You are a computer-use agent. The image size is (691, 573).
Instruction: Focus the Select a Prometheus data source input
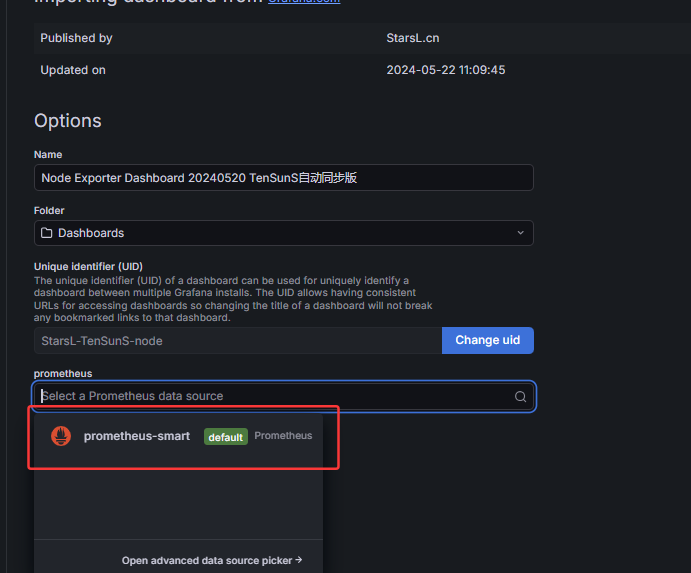click(x=284, y=396)
